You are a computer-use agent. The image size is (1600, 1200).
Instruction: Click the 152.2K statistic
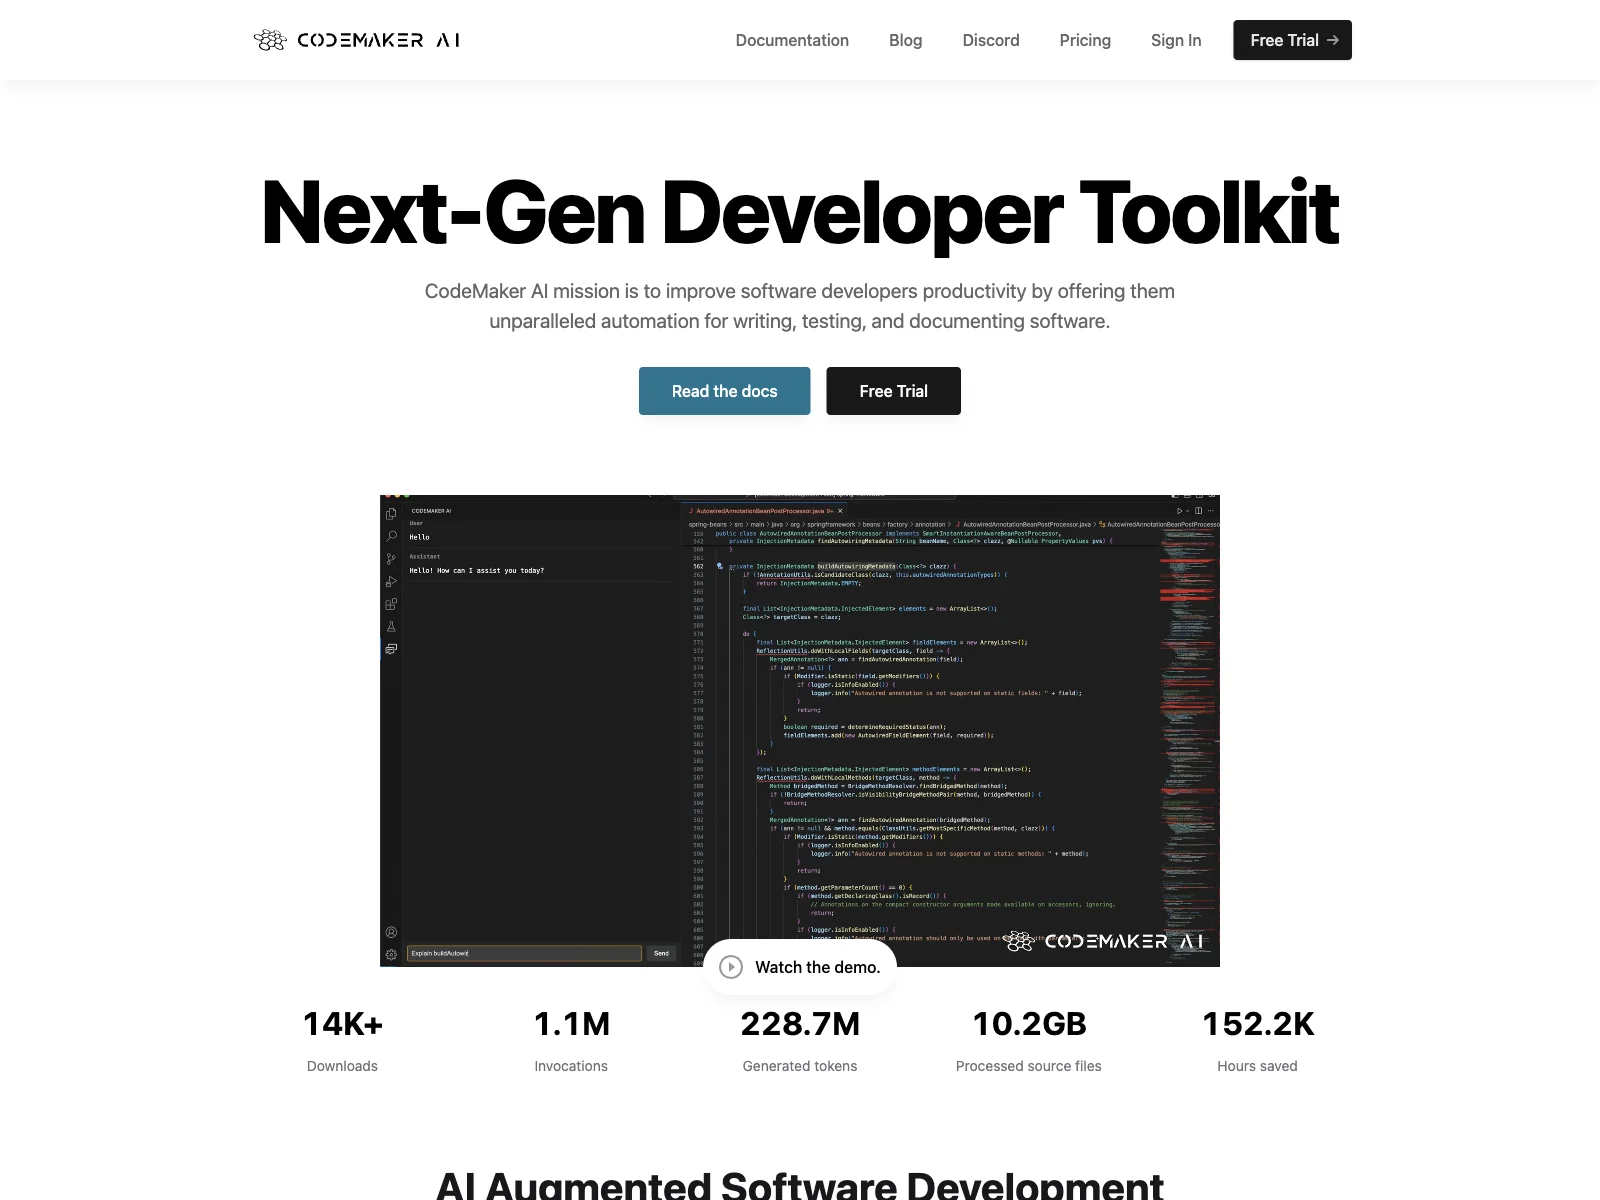(x=1258, y=1024)
